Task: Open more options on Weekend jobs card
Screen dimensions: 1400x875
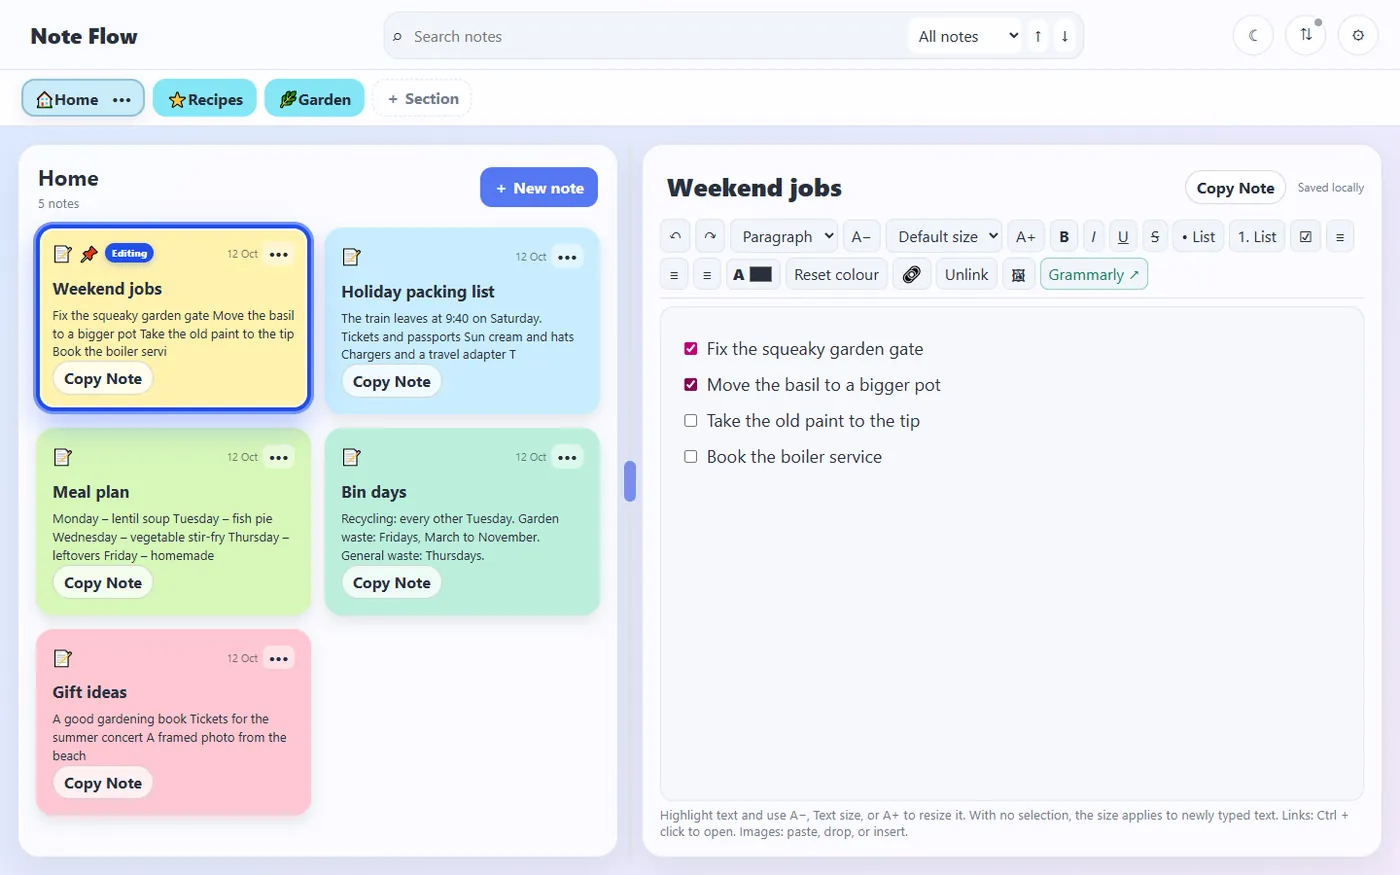Action: click(x=279, y=254)
